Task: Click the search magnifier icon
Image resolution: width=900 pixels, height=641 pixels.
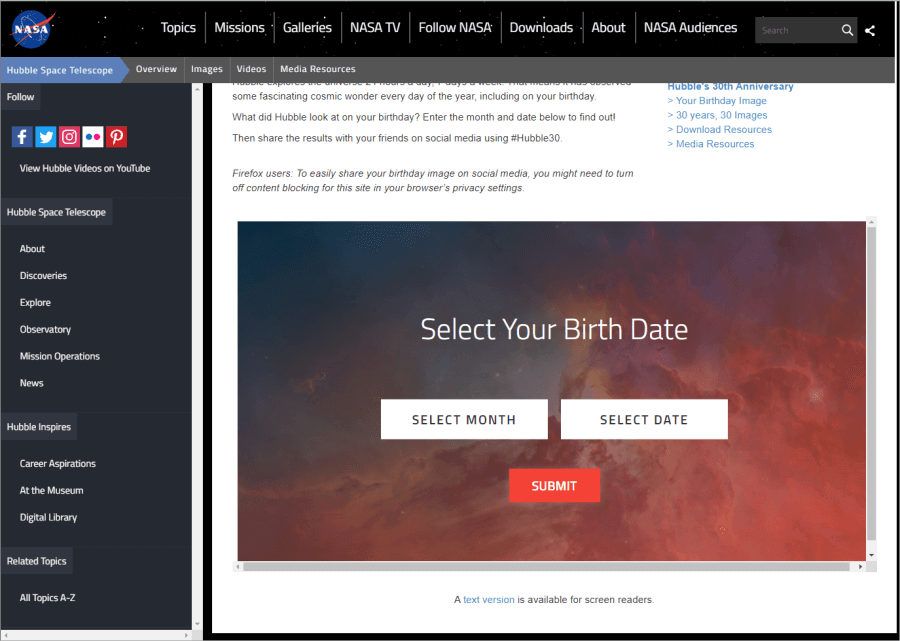Action: point(847,31)
